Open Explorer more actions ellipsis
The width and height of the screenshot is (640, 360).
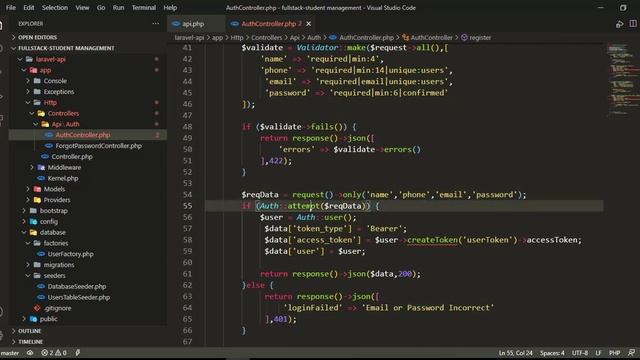pyautogui.click(x=156, y=24)
